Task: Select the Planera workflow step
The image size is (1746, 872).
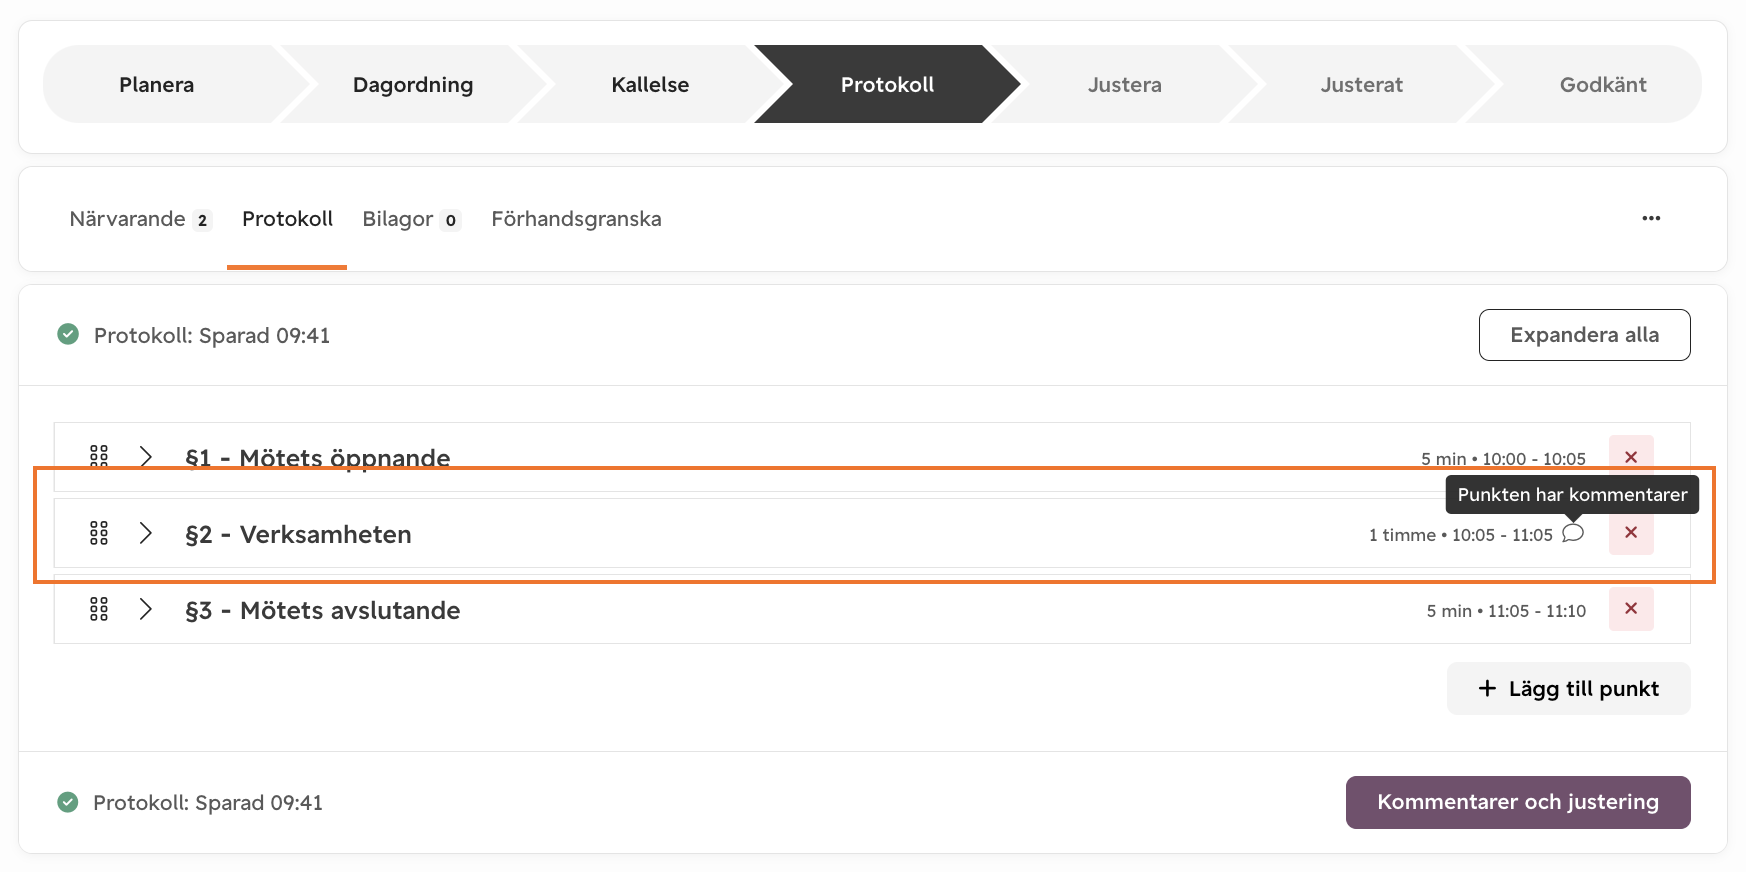Action: [157, 84]
